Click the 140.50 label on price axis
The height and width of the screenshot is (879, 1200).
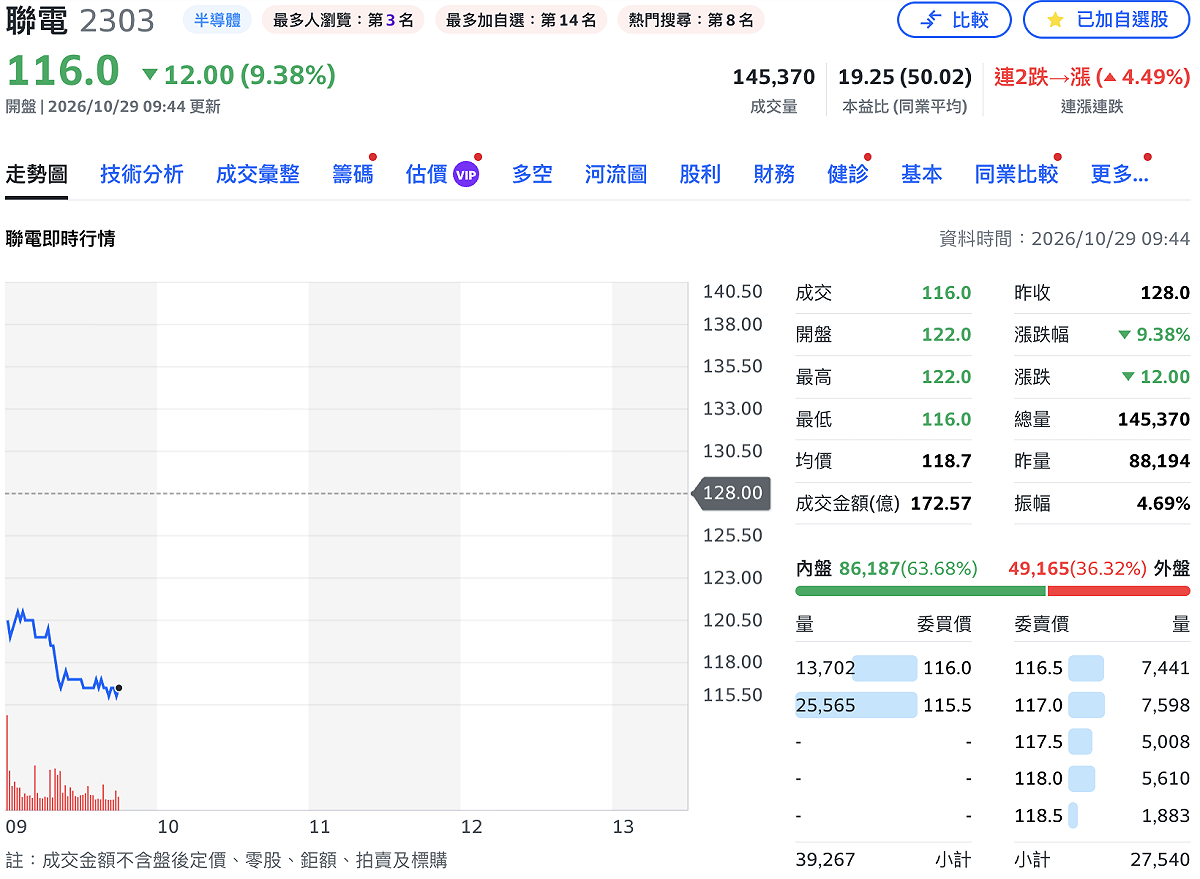(x=733, y=291)
